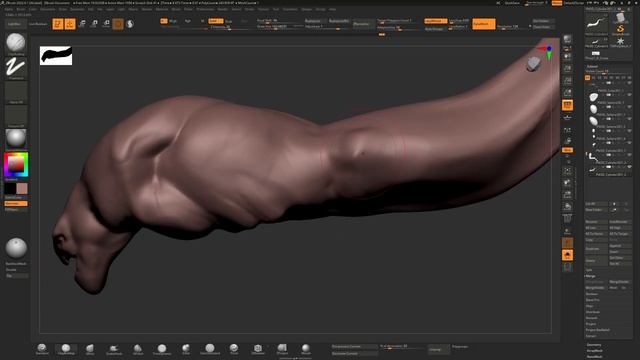Click the Rotate view icon in right shelf
This screenshot has width=640, height=360.
tap(567, 207)
